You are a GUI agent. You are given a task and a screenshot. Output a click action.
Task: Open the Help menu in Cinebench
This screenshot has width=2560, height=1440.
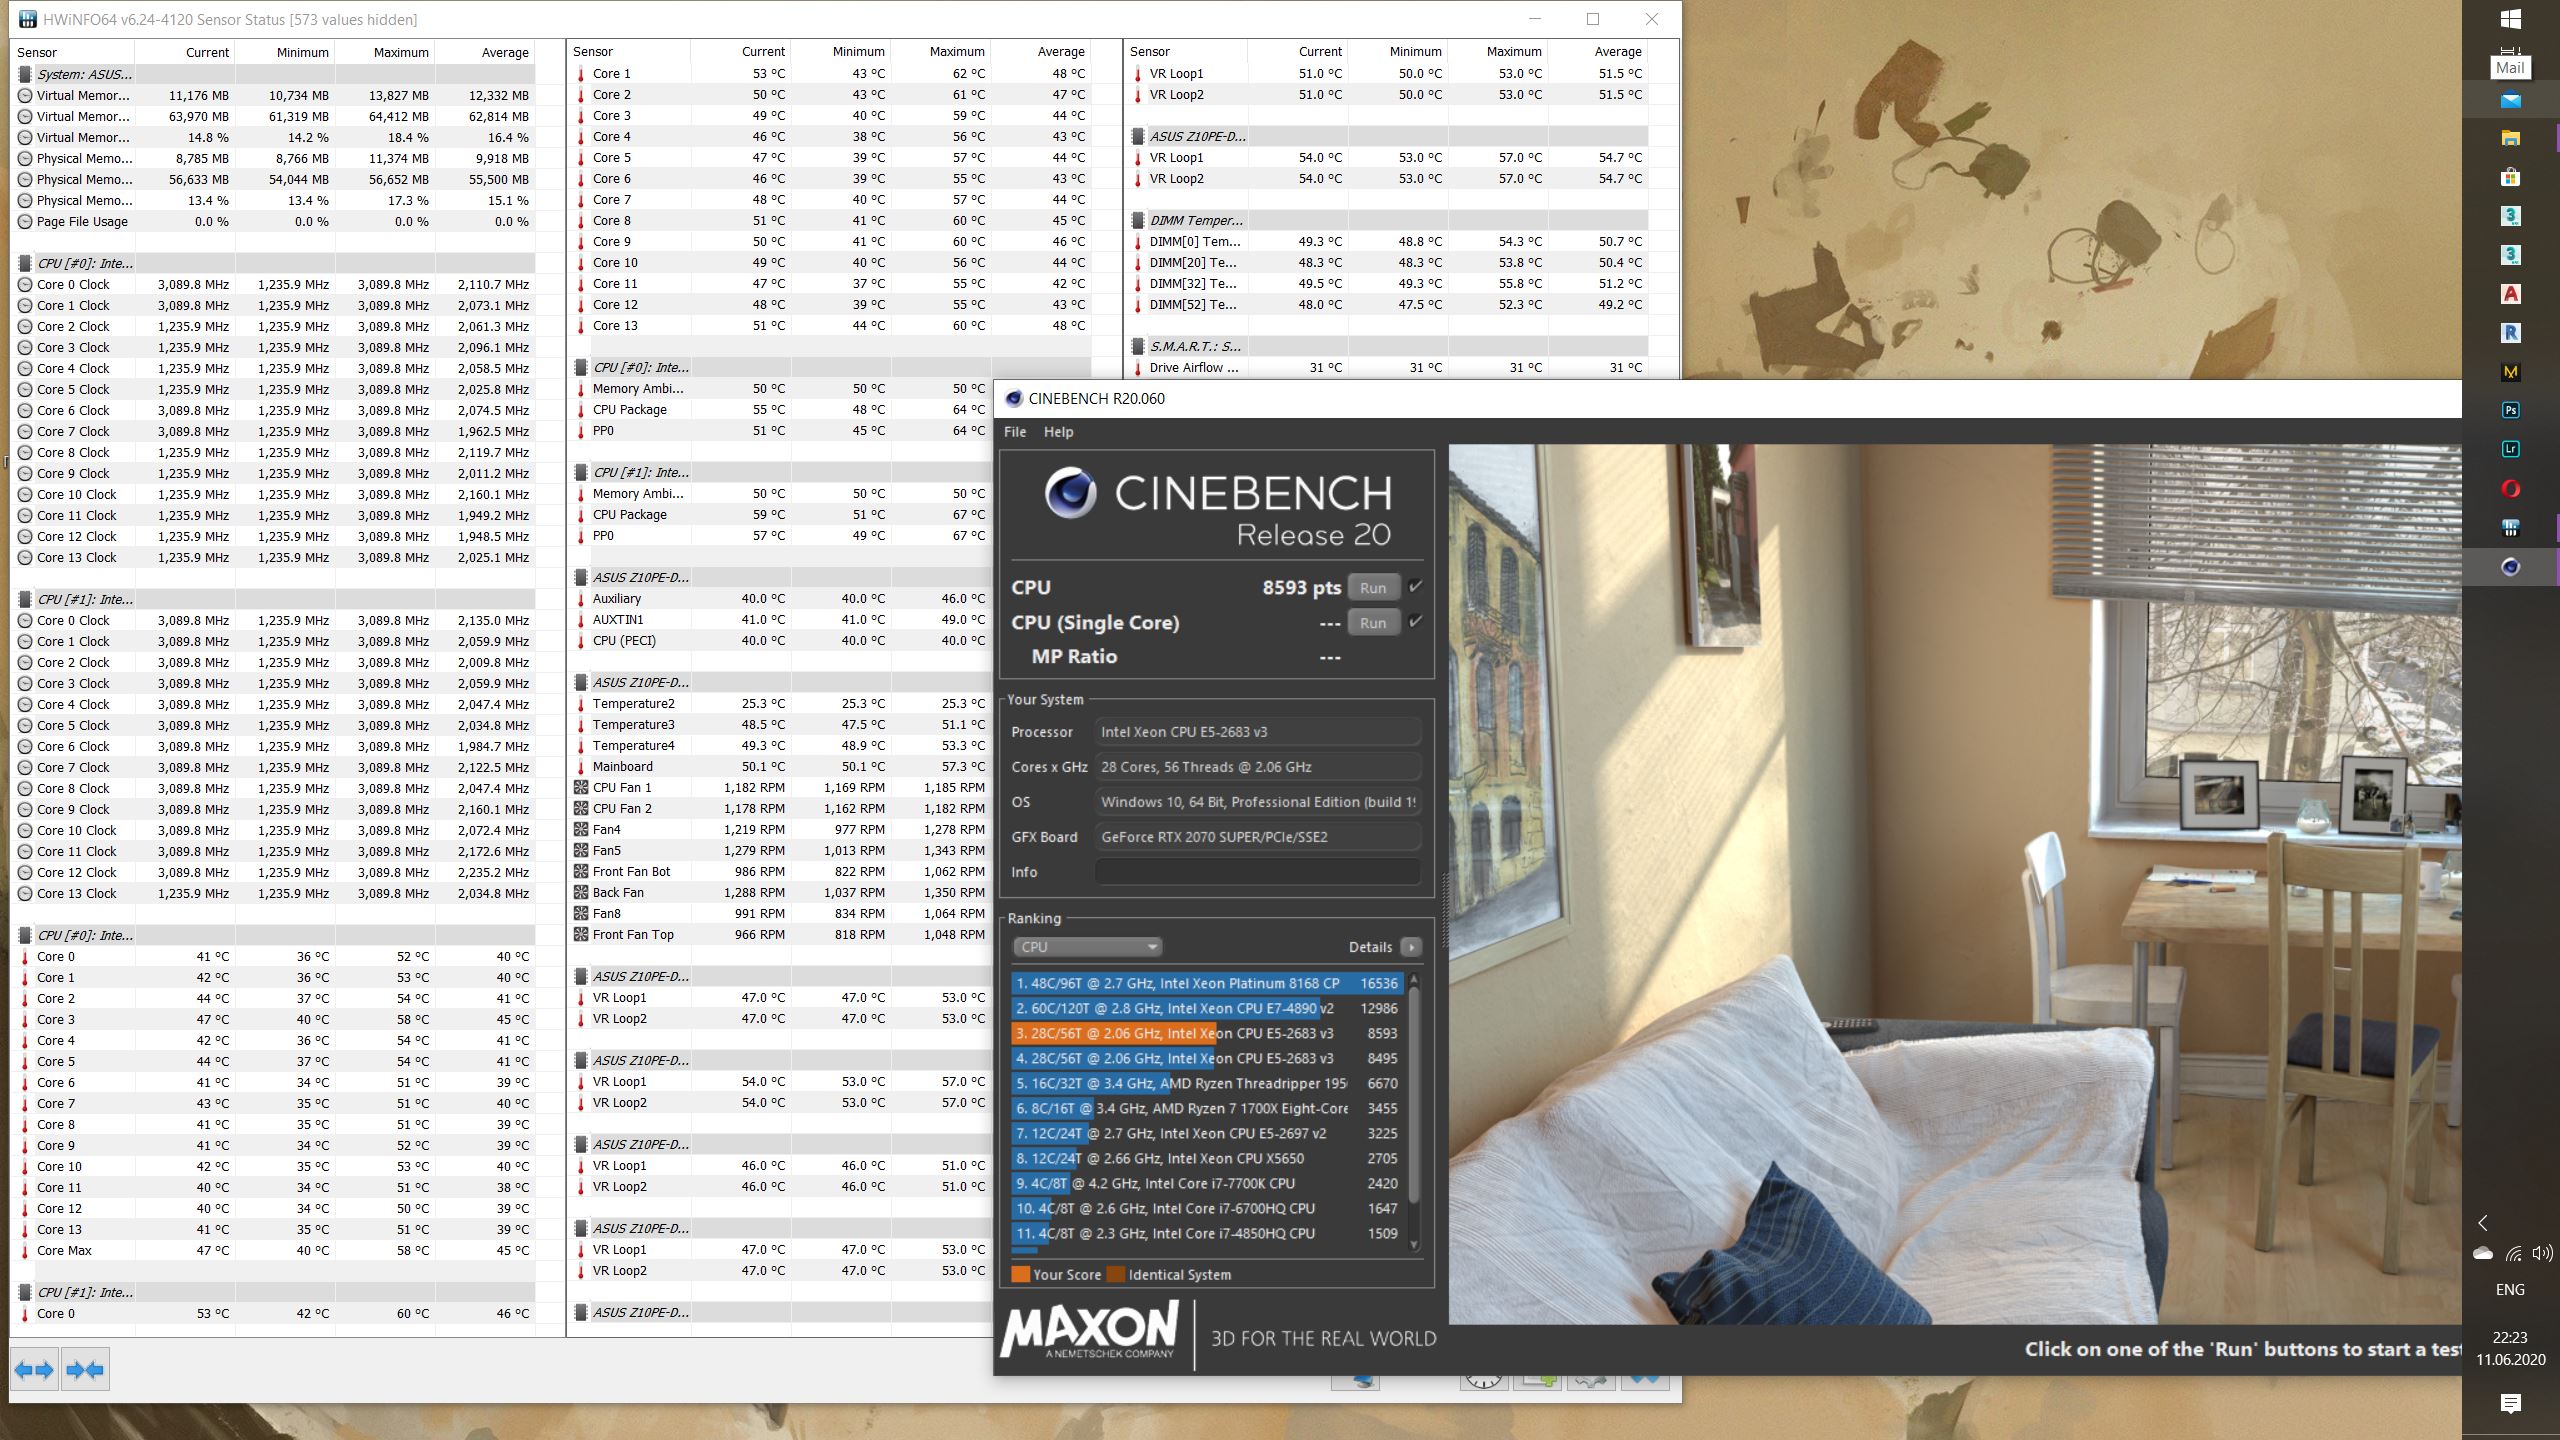coord(1058,432)
